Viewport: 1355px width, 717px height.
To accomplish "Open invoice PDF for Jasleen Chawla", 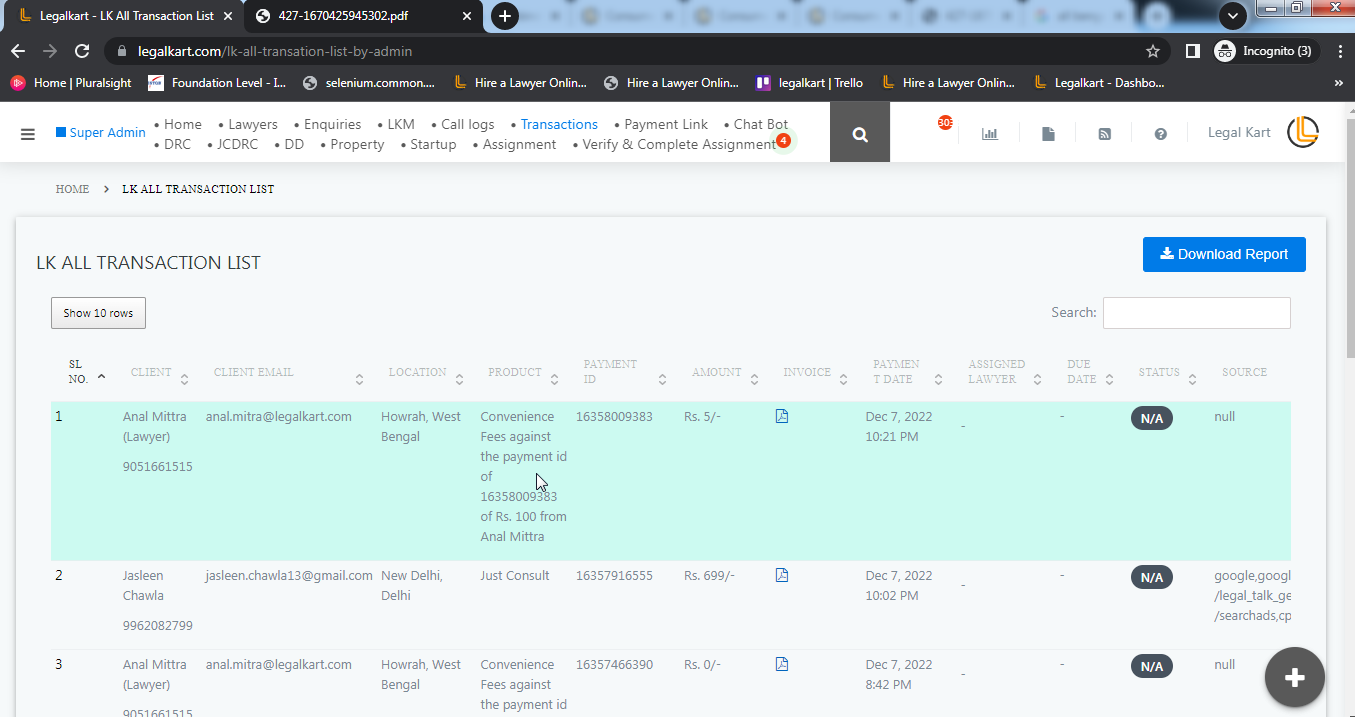I will click(x=782, y=575).
